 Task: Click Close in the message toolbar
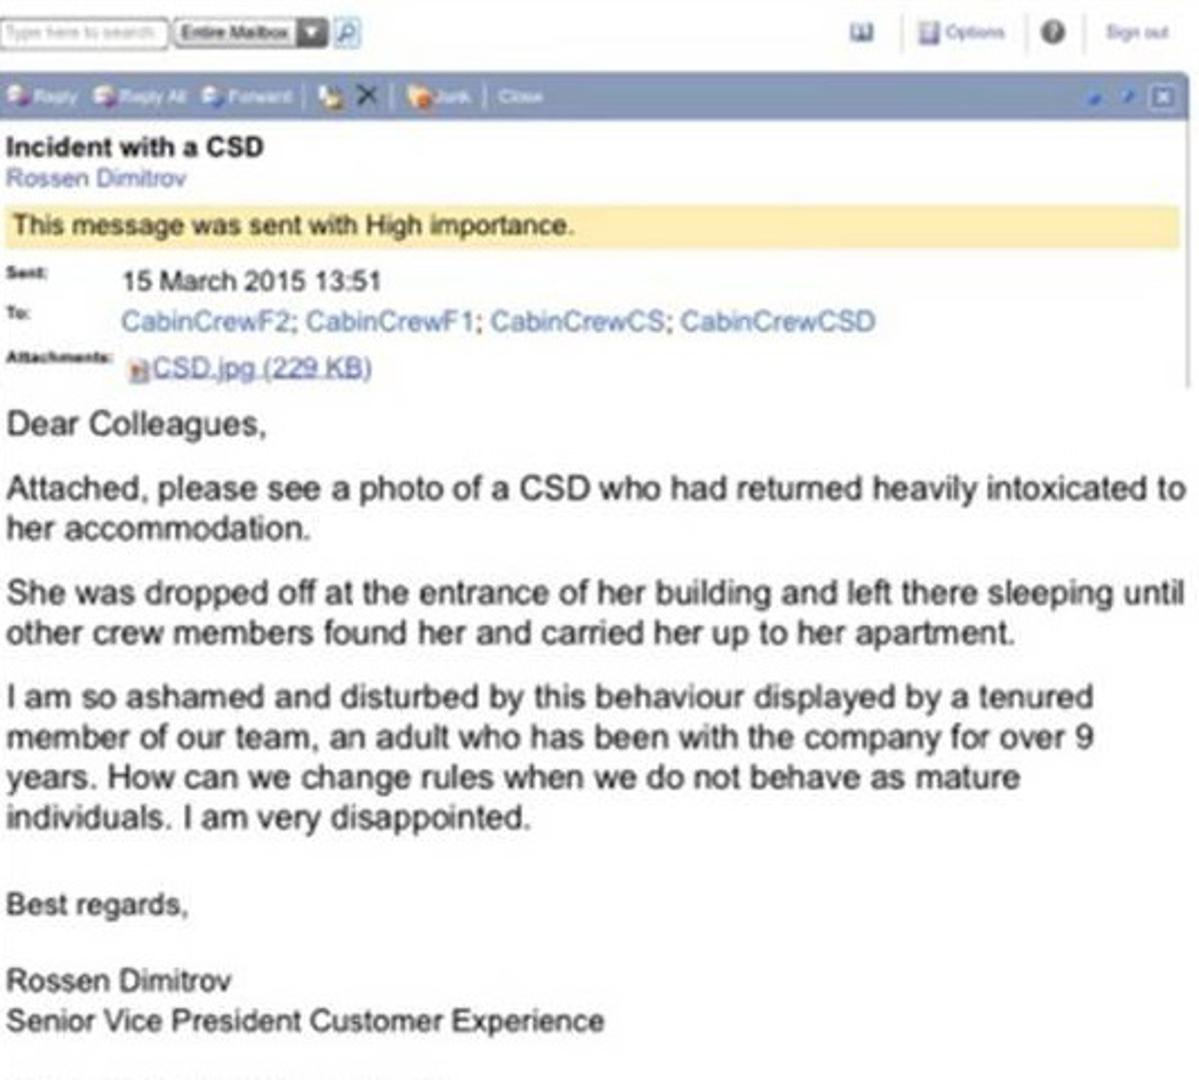click(x=520, y=97)
